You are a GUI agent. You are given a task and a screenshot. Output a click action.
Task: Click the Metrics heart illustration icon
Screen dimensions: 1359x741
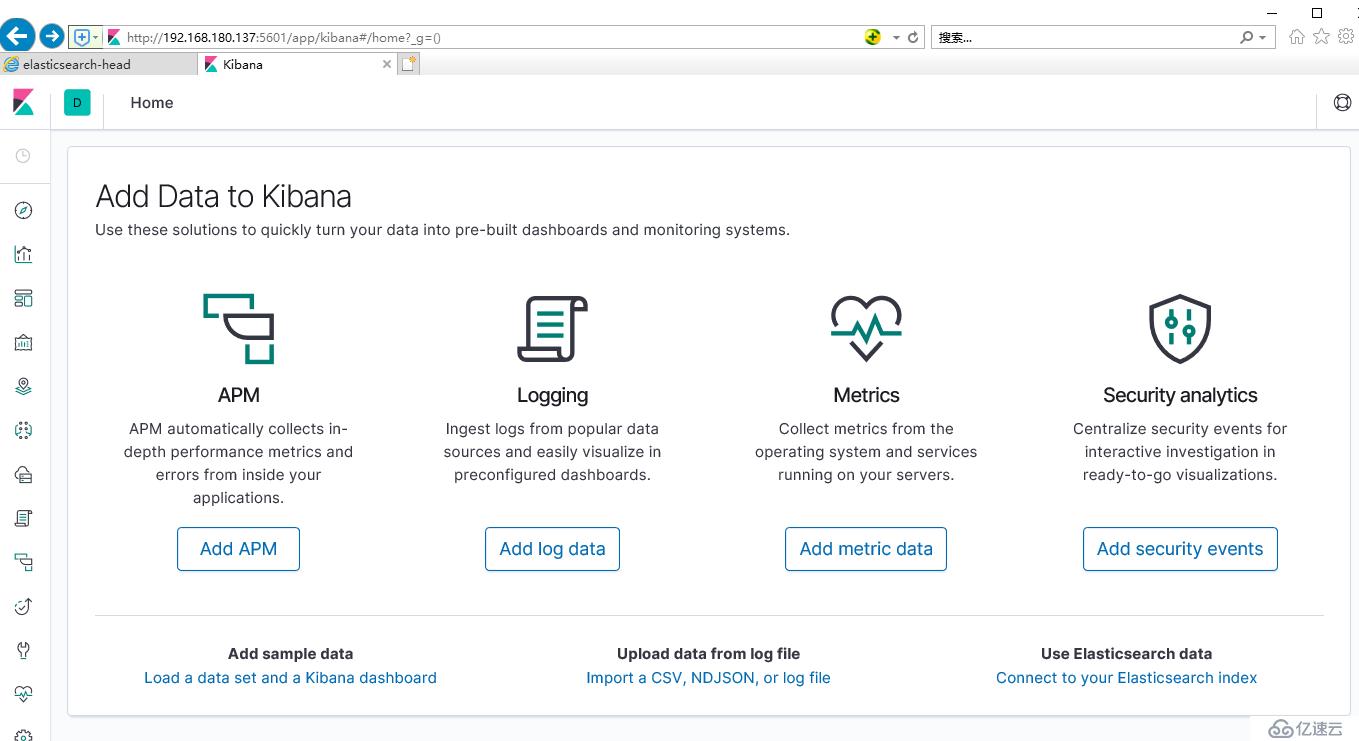[x=866, y=328]
